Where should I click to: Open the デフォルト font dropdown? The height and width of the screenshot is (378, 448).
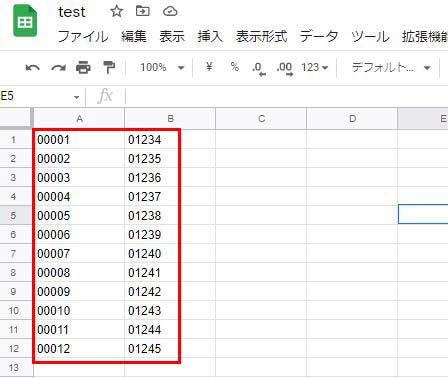point(391,68)
